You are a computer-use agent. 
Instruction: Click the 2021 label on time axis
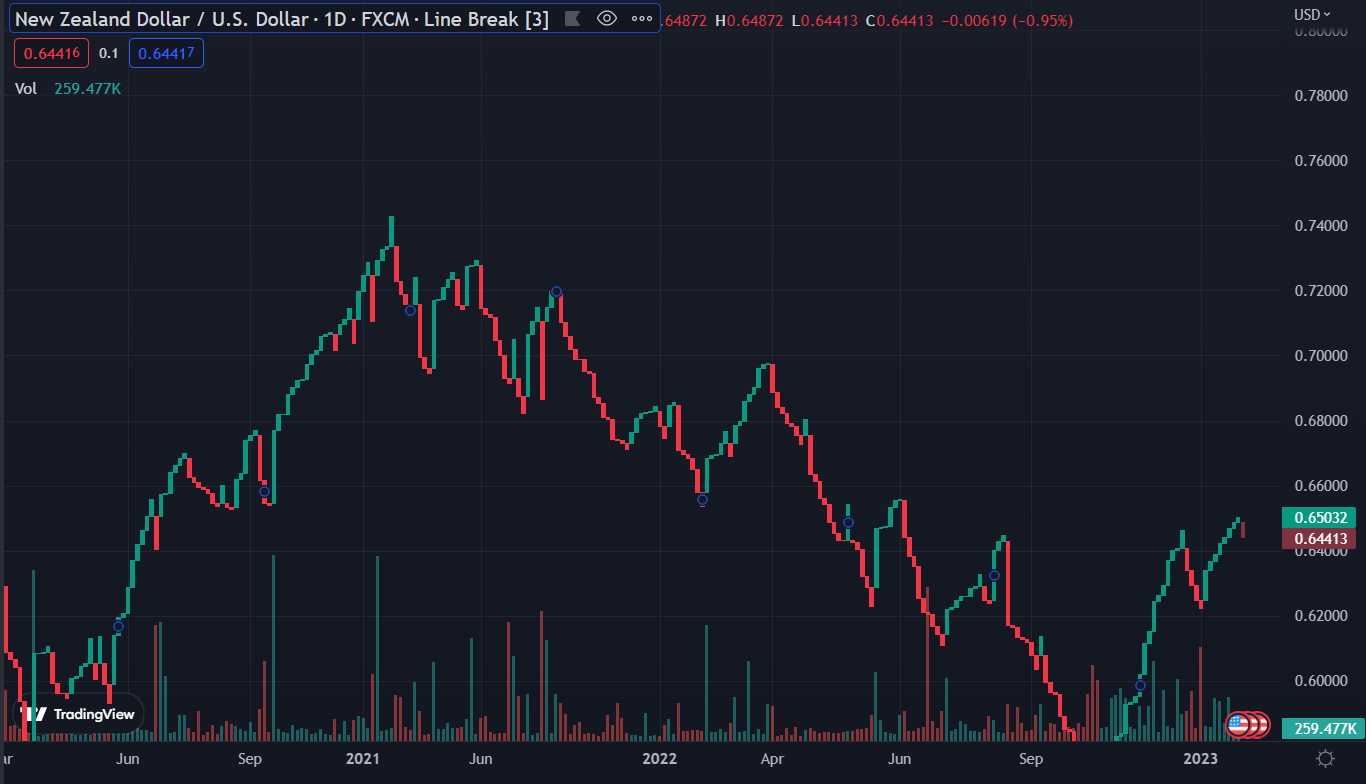(362, 759)
